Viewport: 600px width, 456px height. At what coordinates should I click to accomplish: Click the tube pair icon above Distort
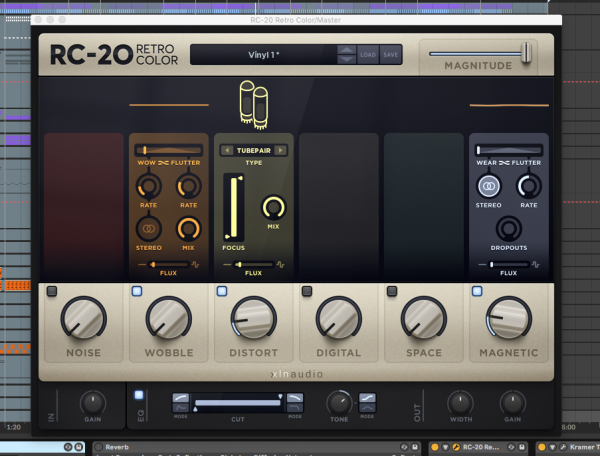pyautogui.click(x=253, y=104)
